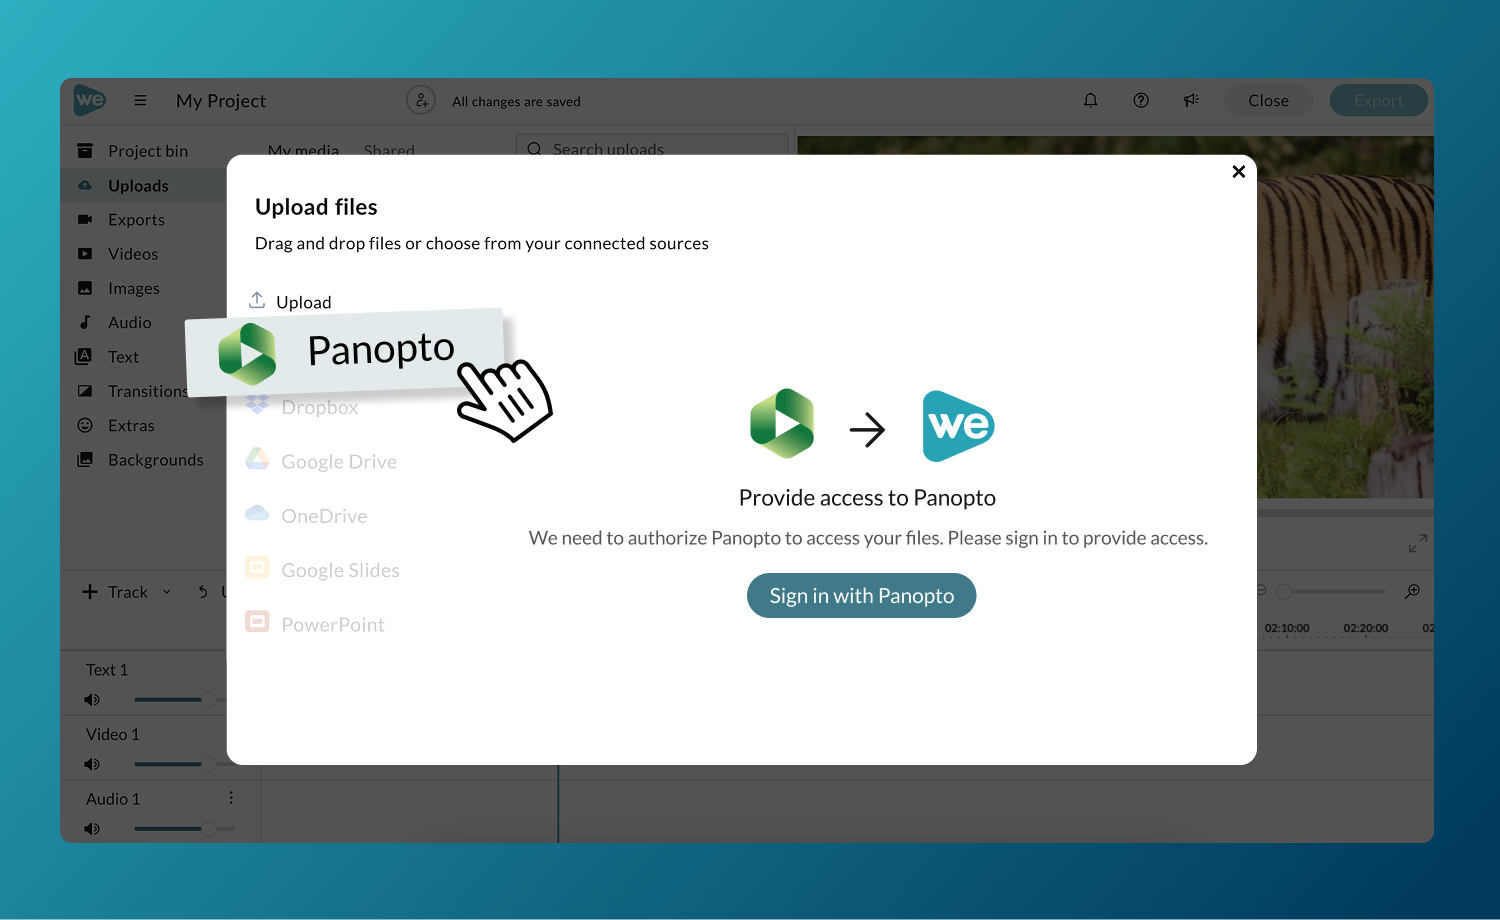Click the Export button
This screenshot has height=920, width=1500.
(1378, 100)
